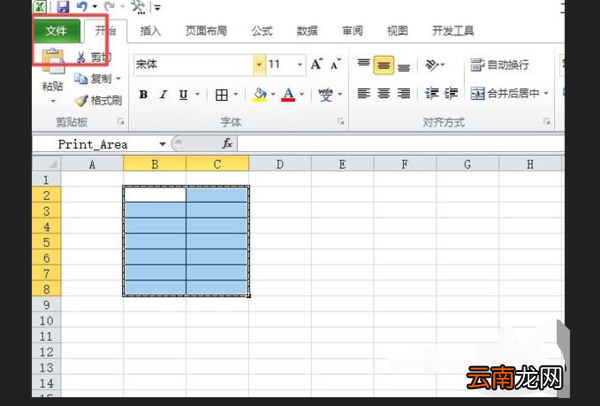This screenshot has height=406, width=600.
Task: Click inside the formula bar
Action: [400, 144]
